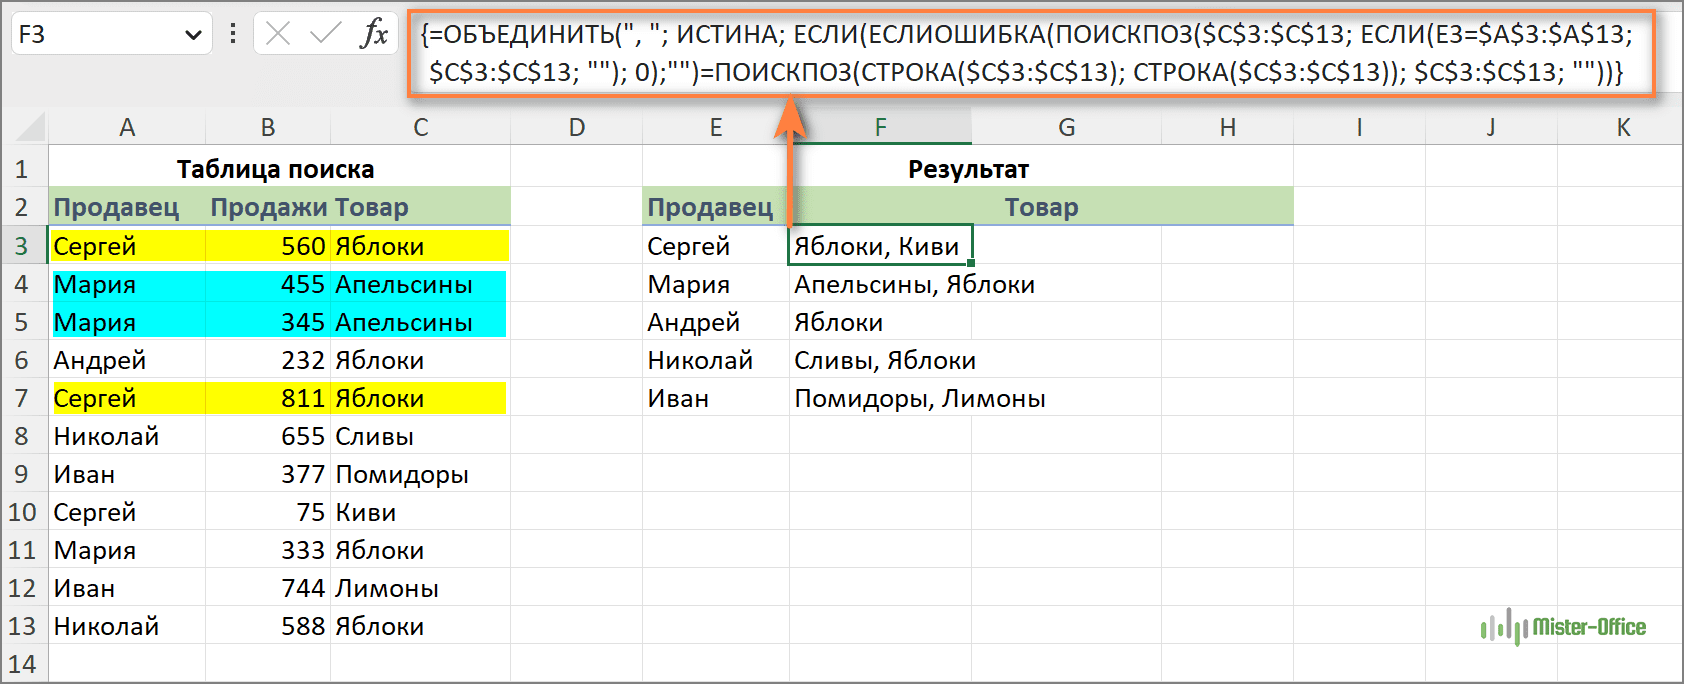Select column F header
1684x684 pixels.
880,127
